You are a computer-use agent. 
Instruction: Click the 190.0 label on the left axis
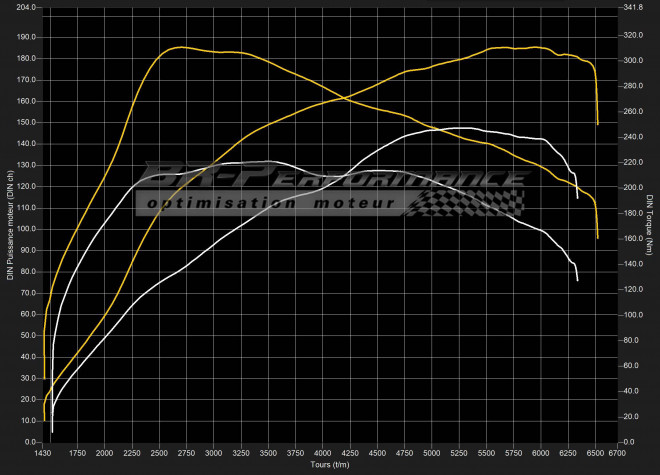[26, 37]
